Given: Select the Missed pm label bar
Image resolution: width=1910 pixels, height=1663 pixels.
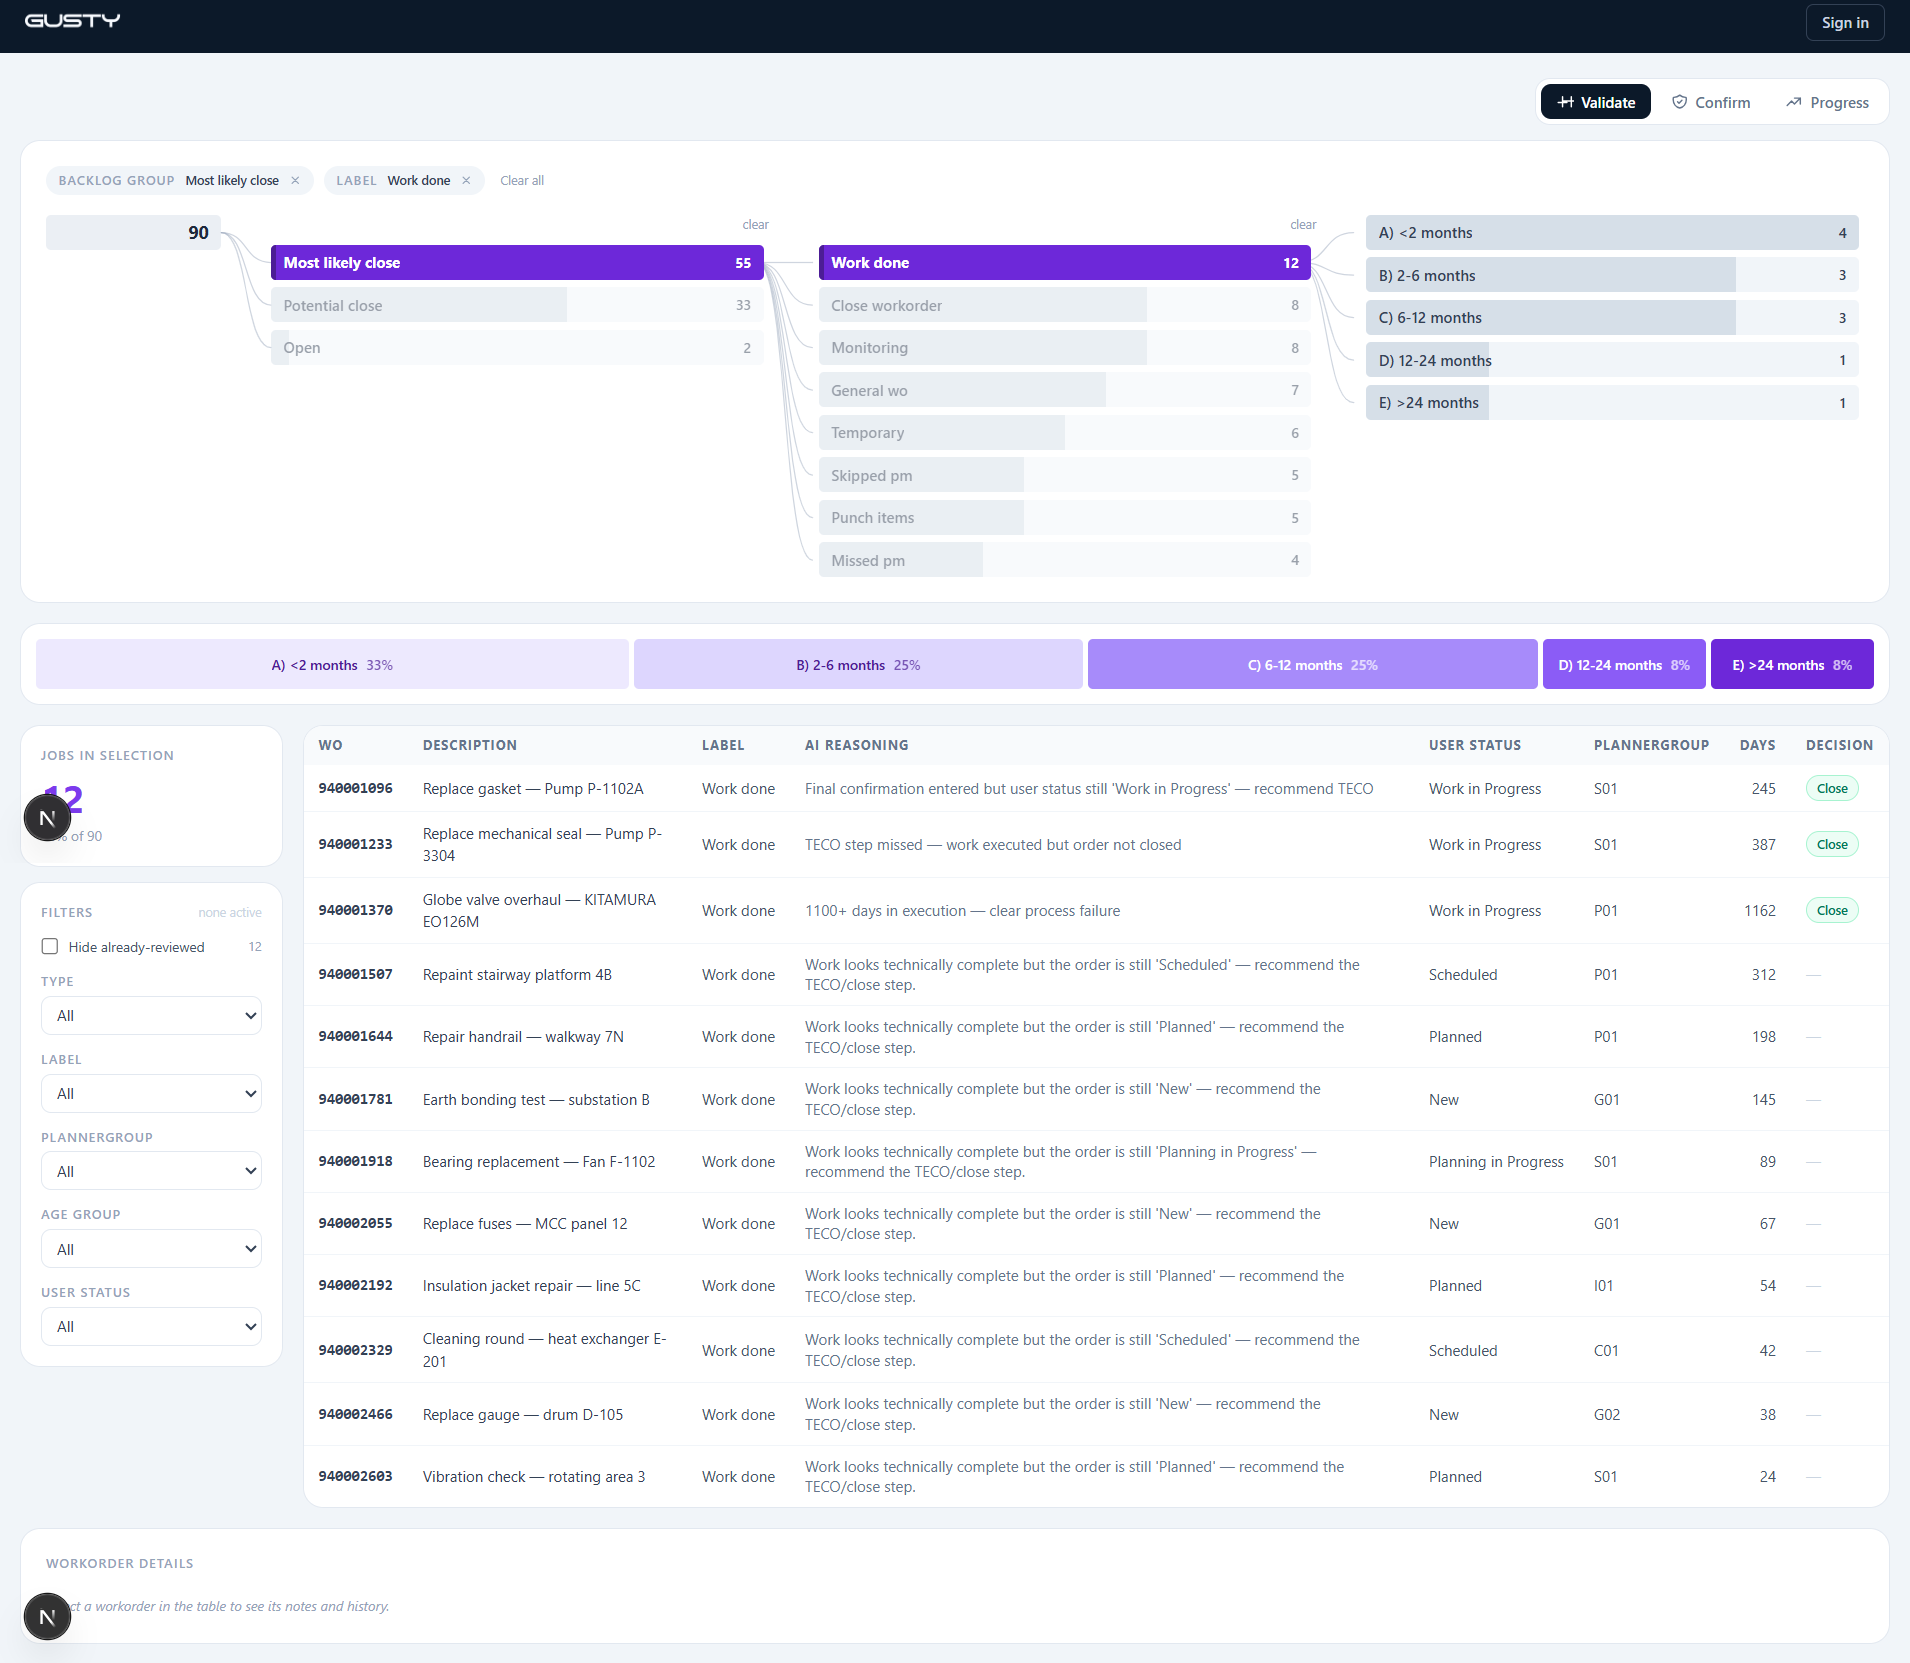Looking at the screenshot, I should [1065, 561].
